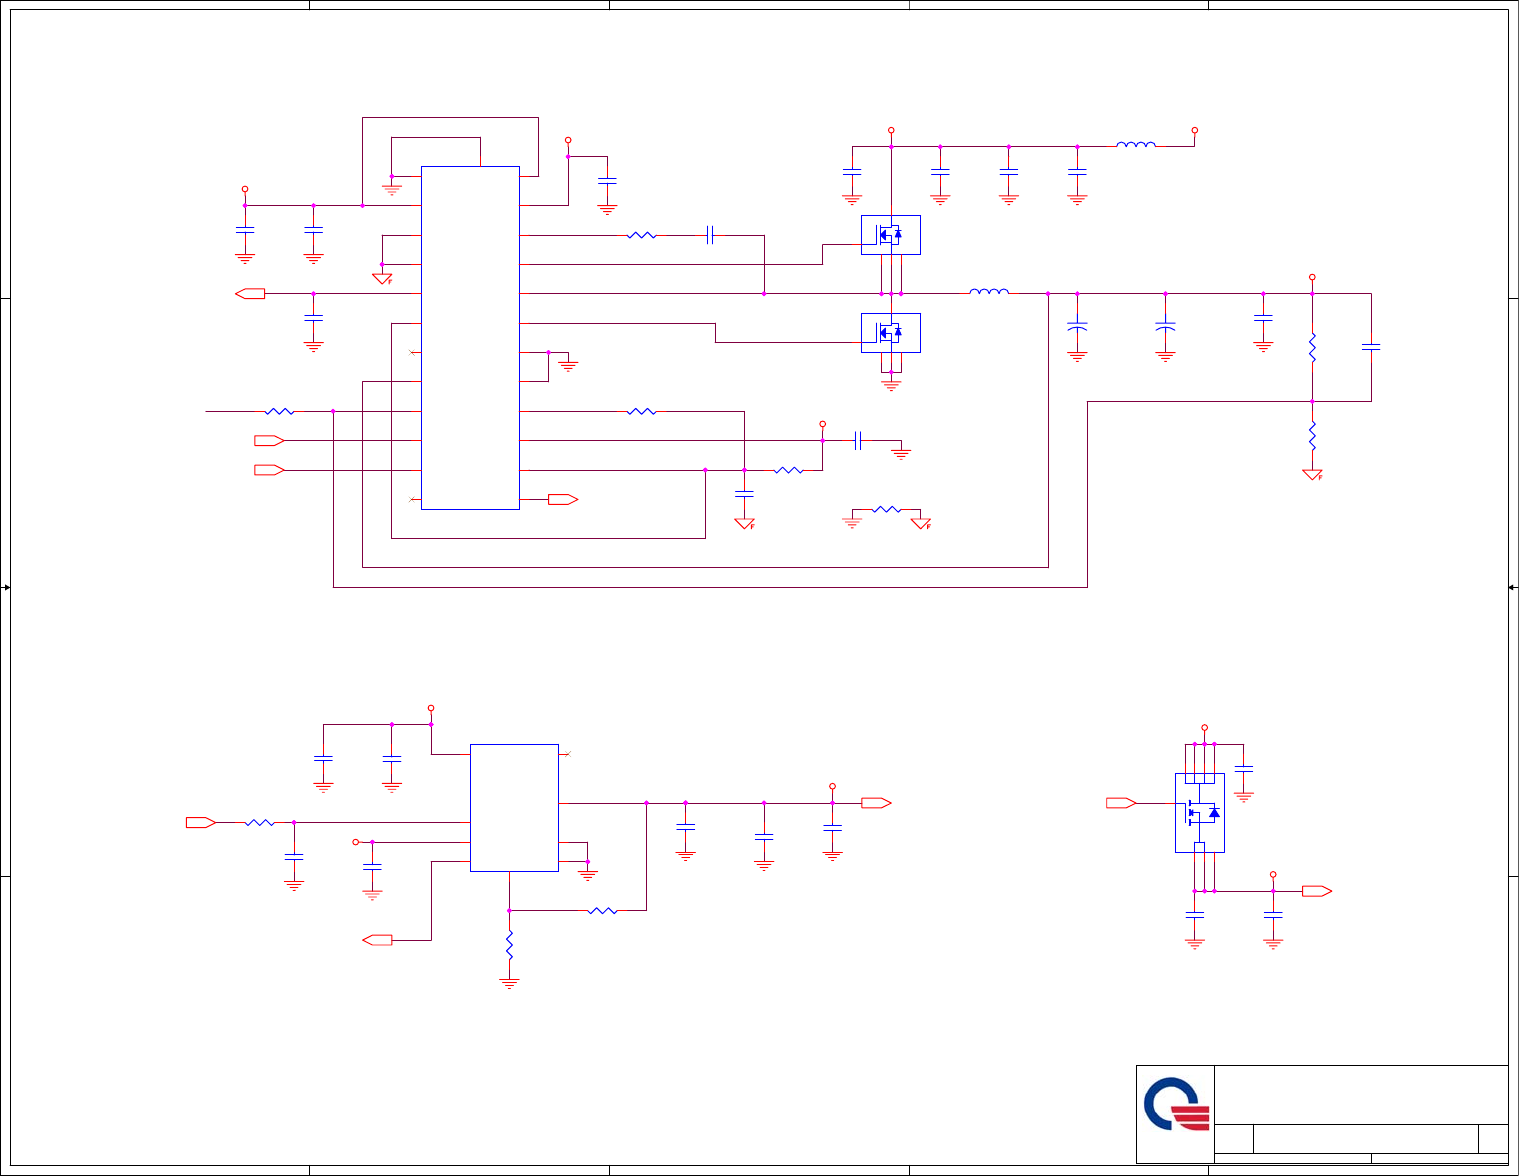The image size is (1519, 1176).
Task: Click the output port right of the bottom-right MOSFET
Action: pos(1317,891)
